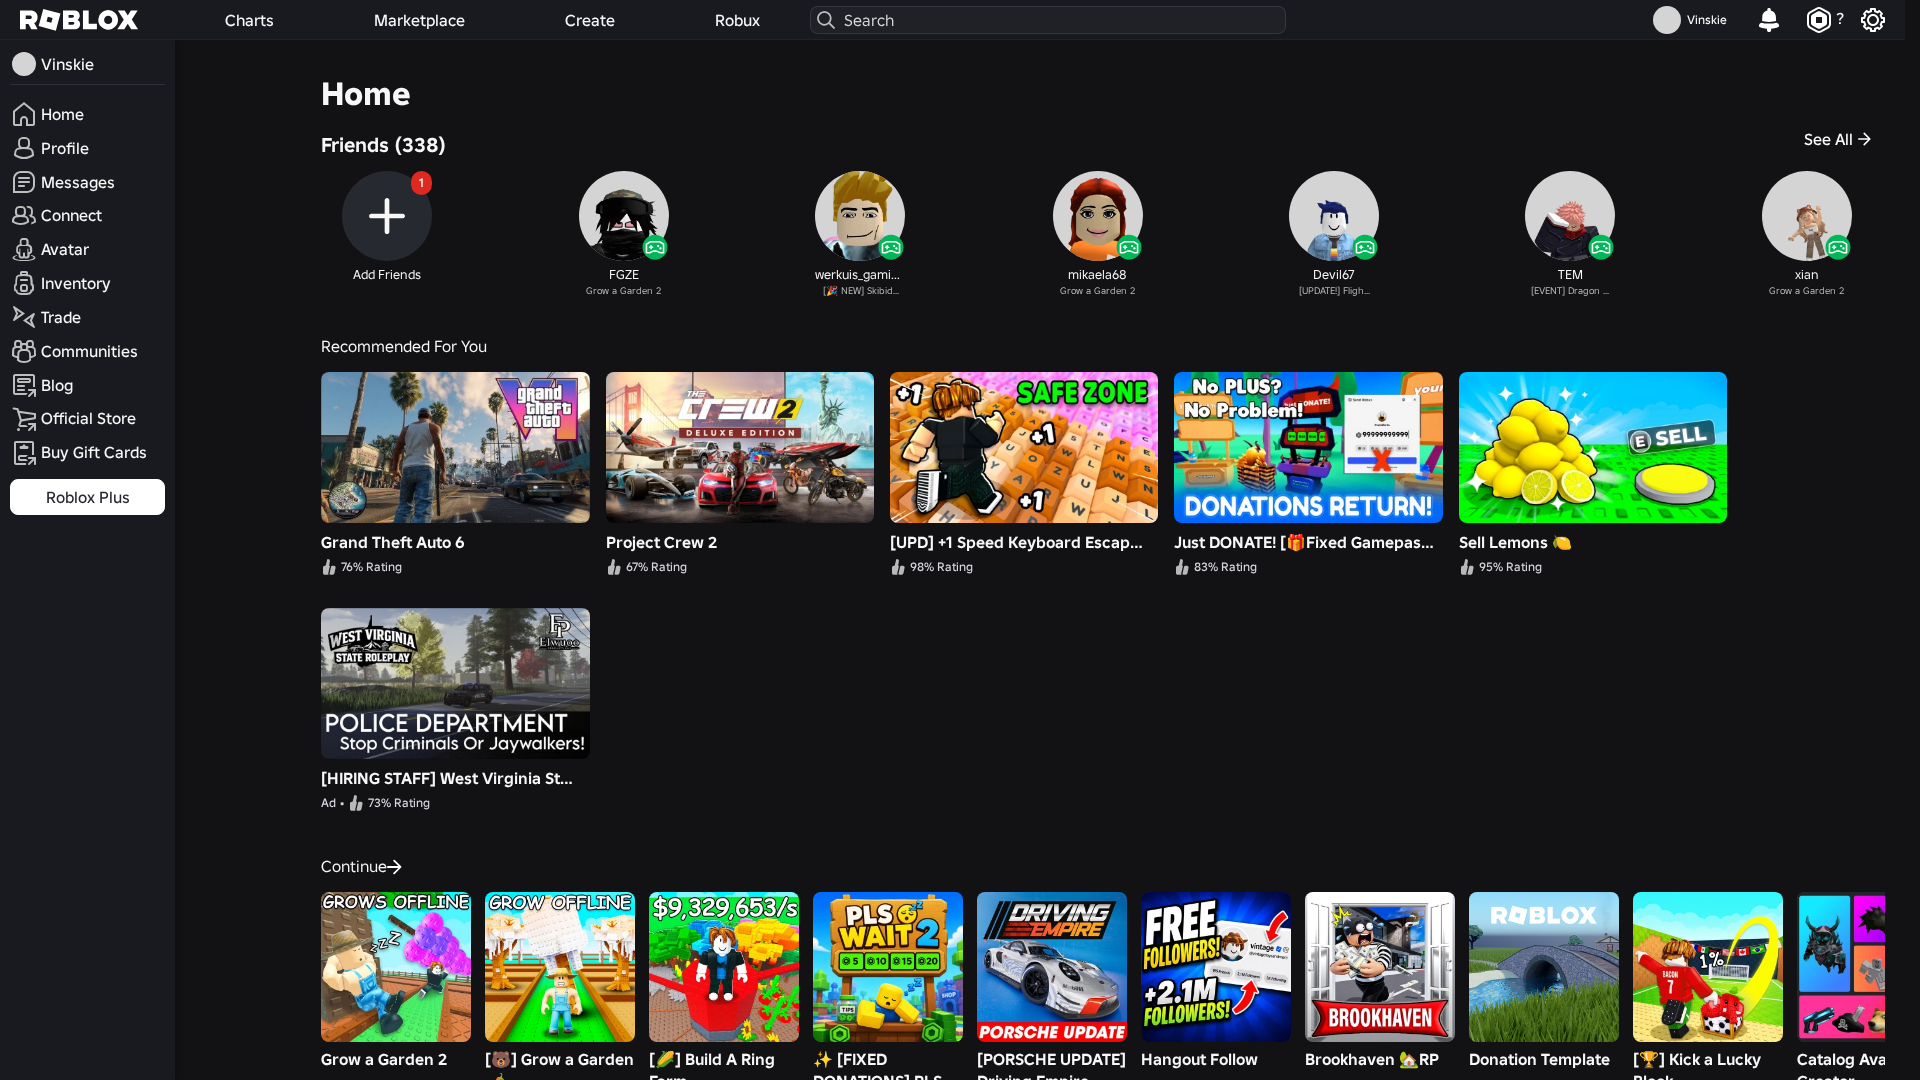Open the Create tab
1920x1080 pixels.
(589, 20)
